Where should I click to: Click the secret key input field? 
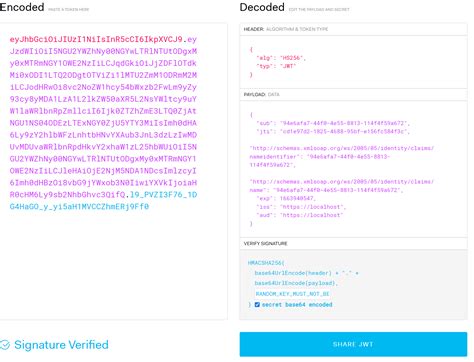[292, 294]
